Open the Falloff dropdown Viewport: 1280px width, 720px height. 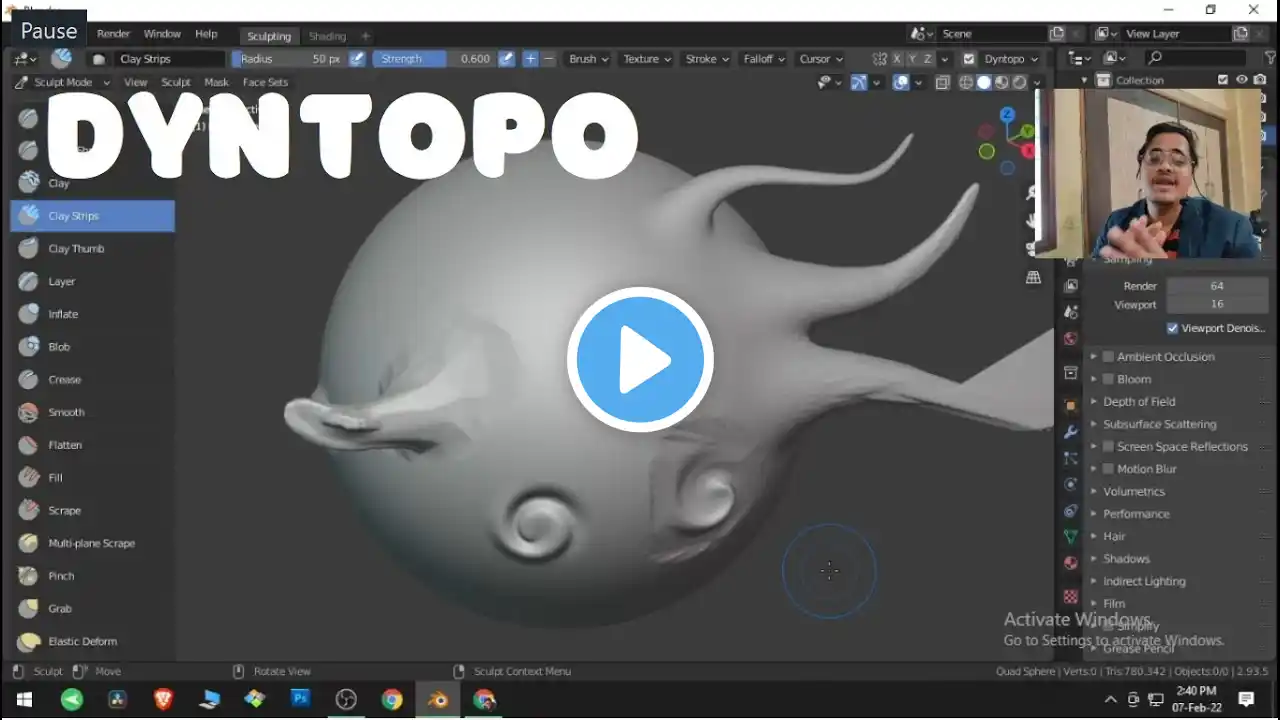coord(764,59)
